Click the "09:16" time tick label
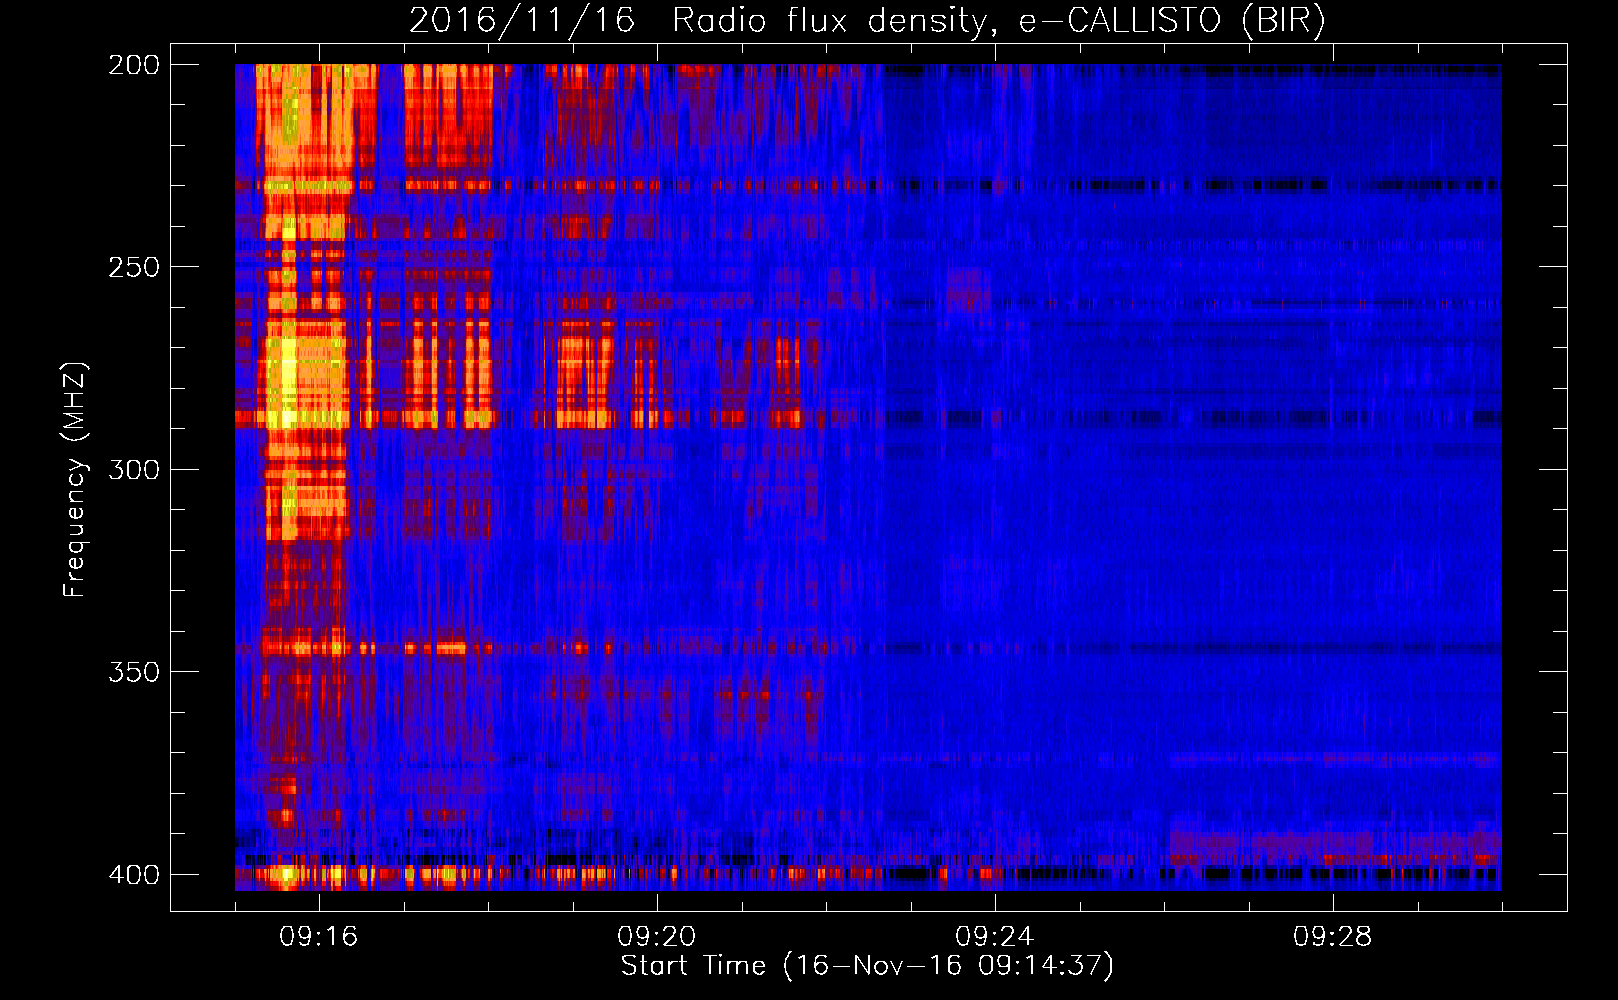Viewport: 1618px width, 1000px height. coord(319,937)
